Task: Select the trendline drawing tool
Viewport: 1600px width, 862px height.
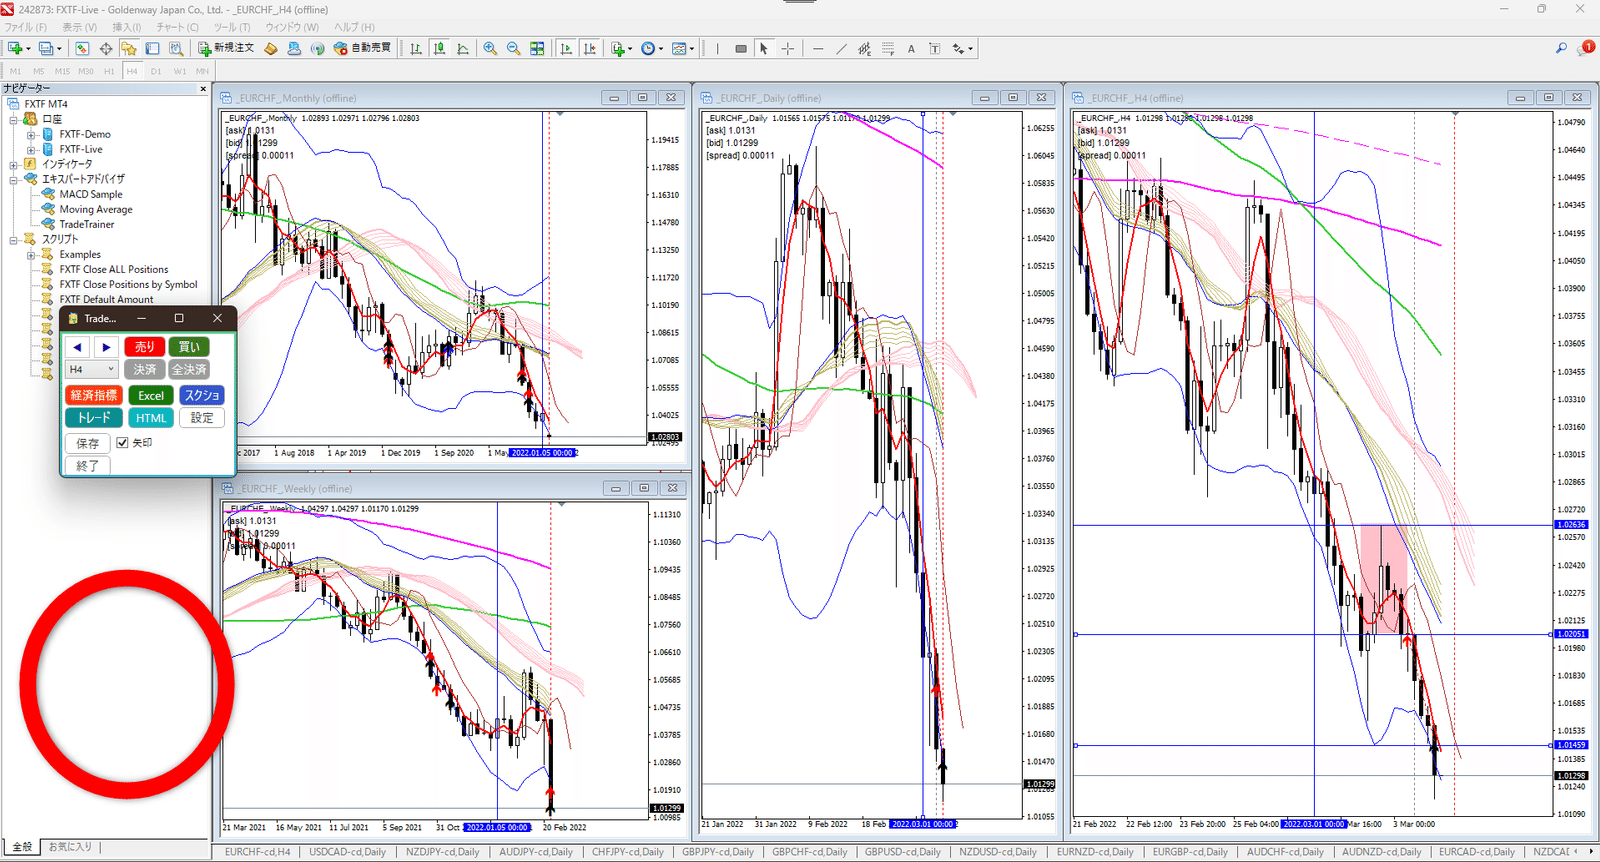Action: pos(841,48)
